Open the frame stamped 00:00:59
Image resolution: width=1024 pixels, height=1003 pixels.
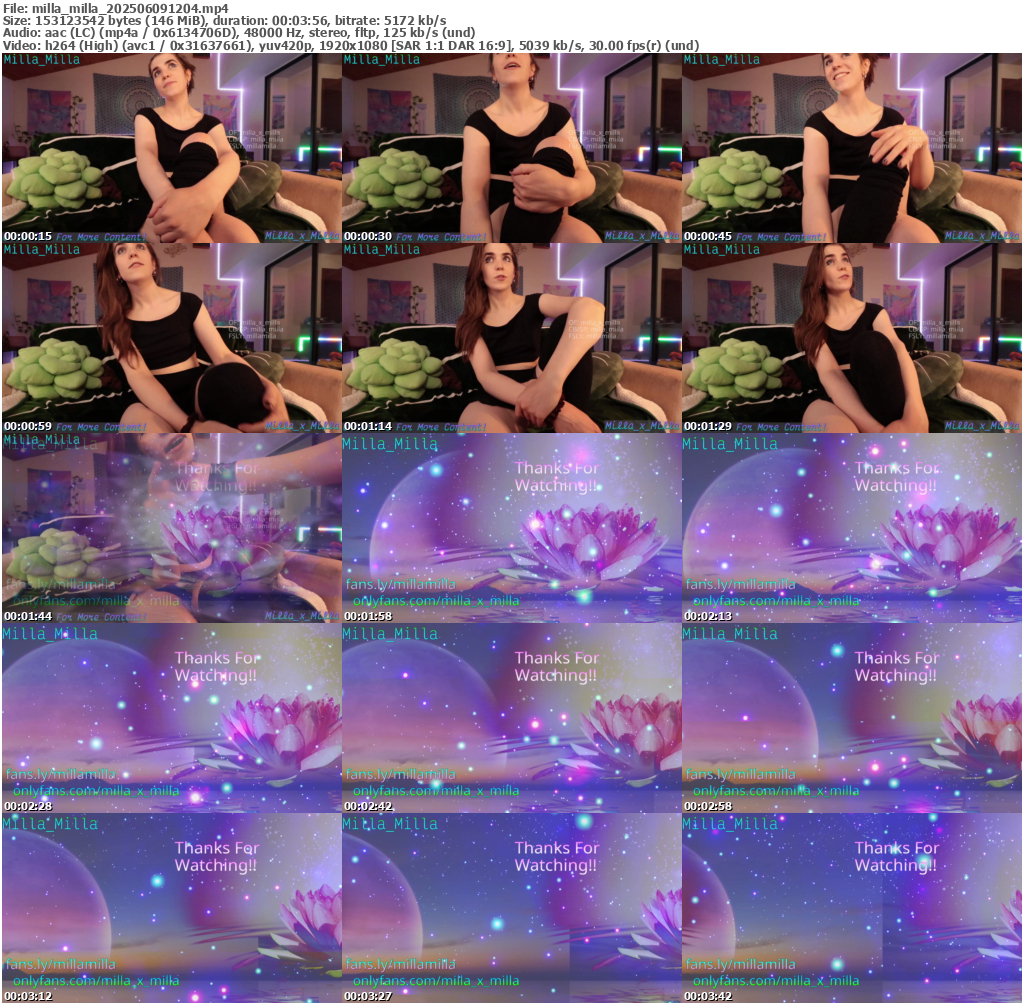172,338
